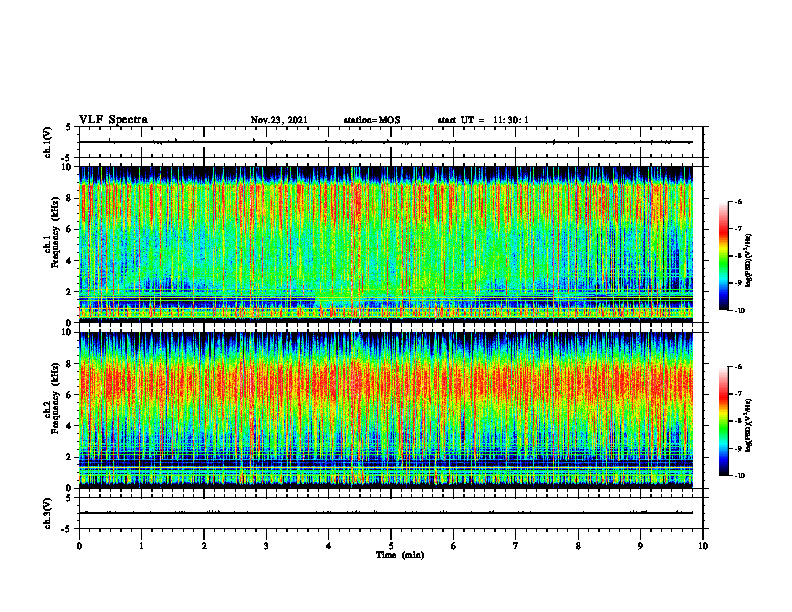Click the "-10" value on the ch.2 color bar
Screen dimensions: 792x612
(739, 476)
